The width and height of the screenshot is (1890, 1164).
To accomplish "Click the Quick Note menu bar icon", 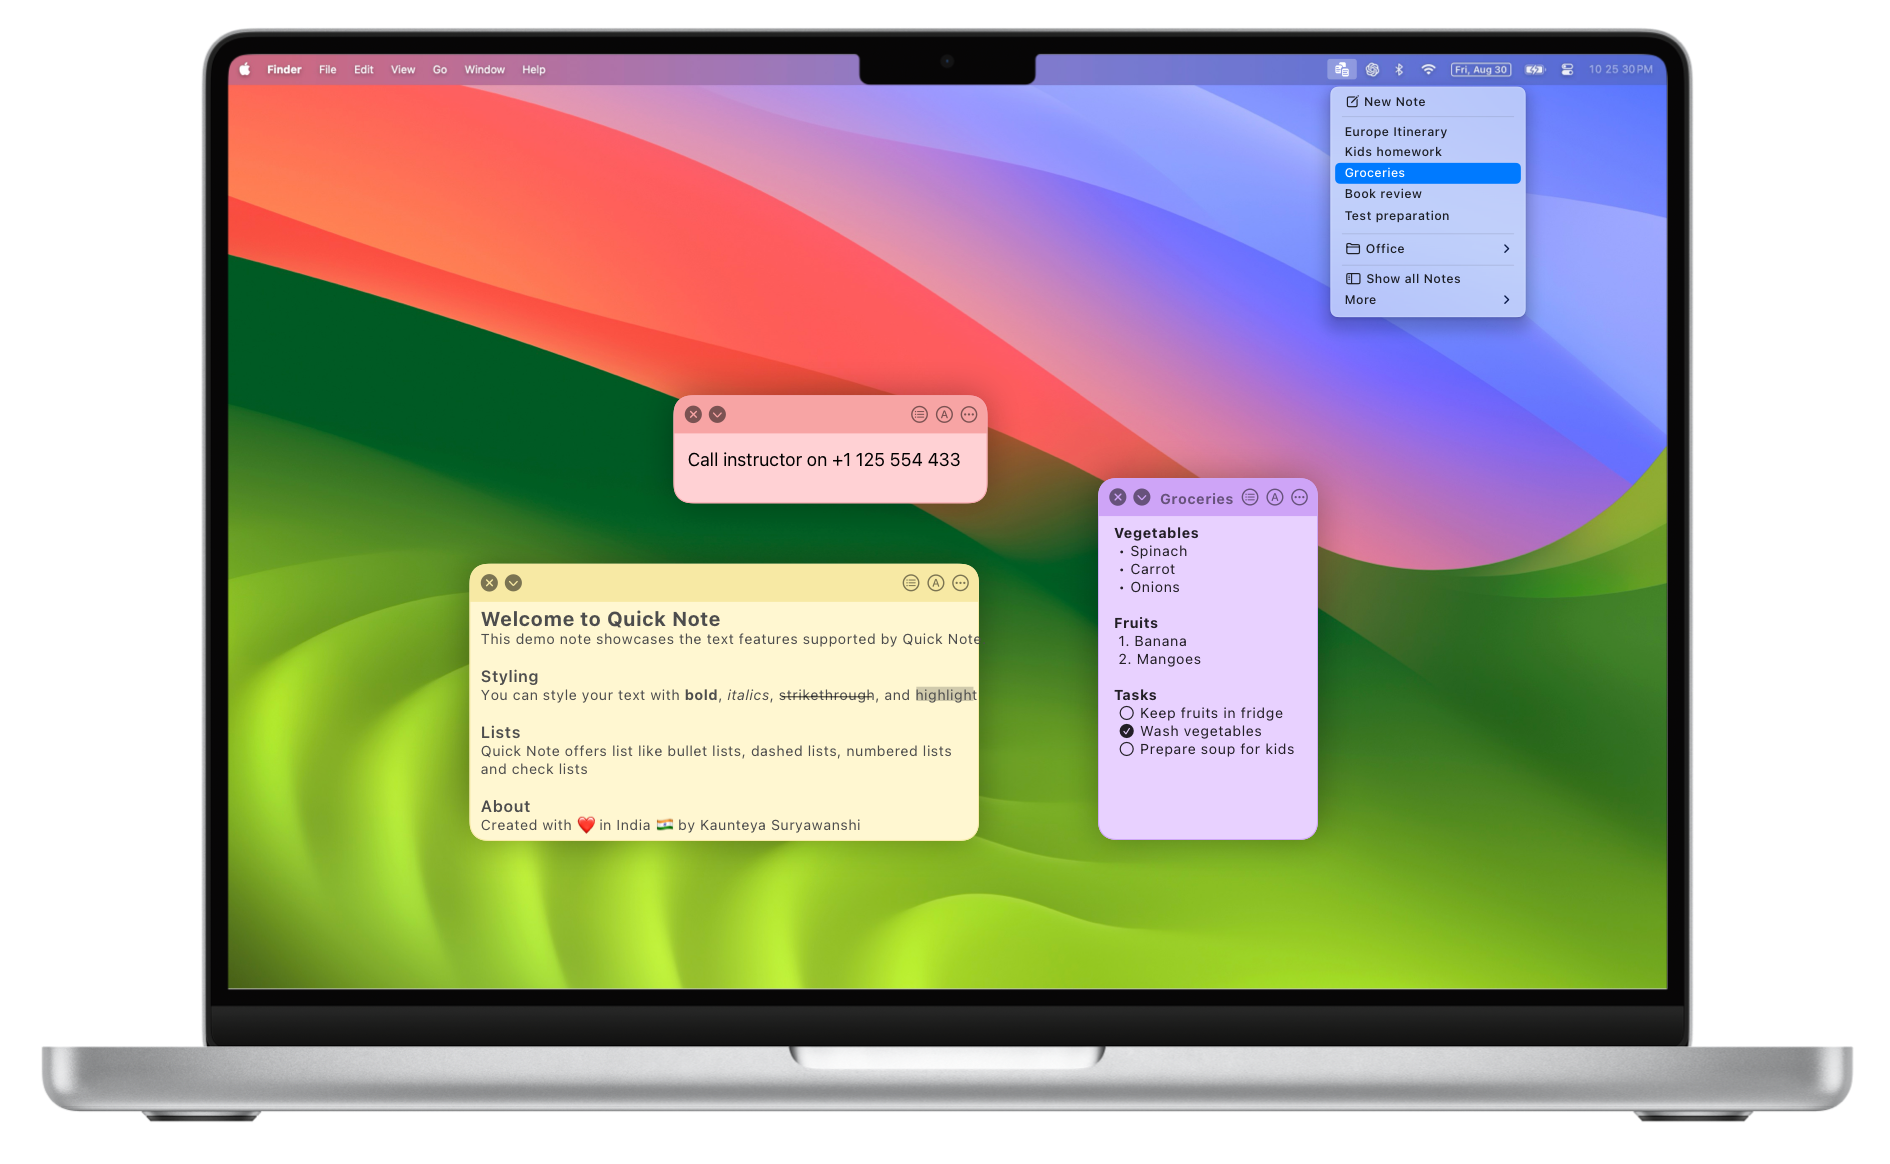I will (x=1342, y=70).
